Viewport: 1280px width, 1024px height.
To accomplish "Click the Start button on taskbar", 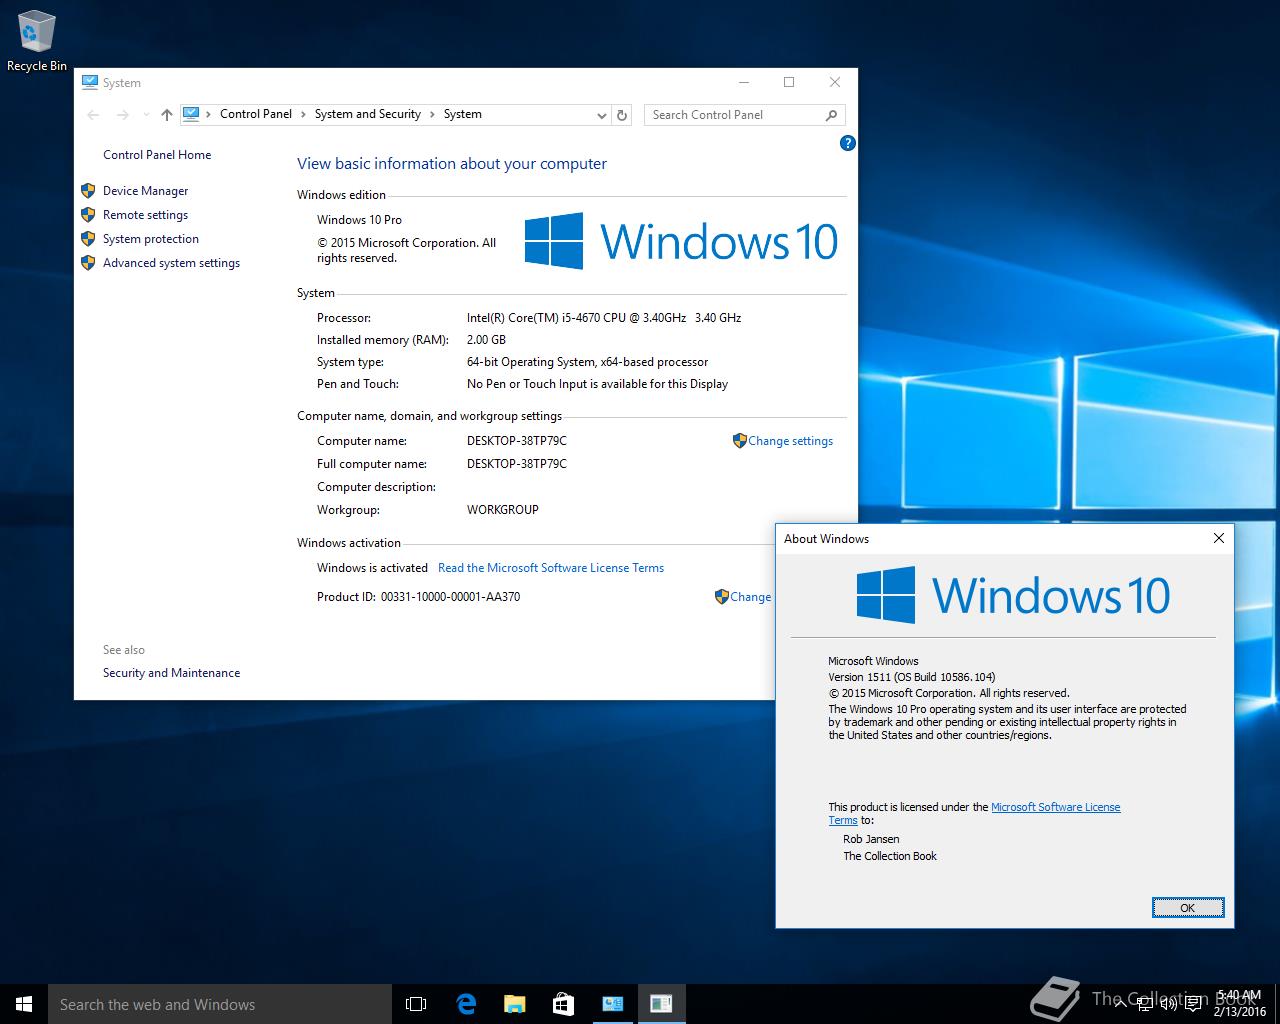I will pyautogui.click(x=24, y=1004).
